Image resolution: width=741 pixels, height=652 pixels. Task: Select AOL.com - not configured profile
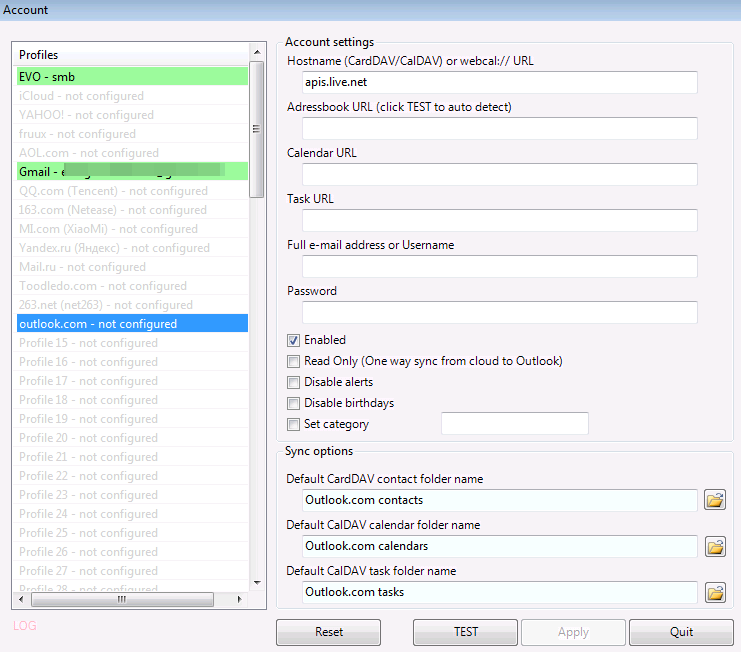132,153
